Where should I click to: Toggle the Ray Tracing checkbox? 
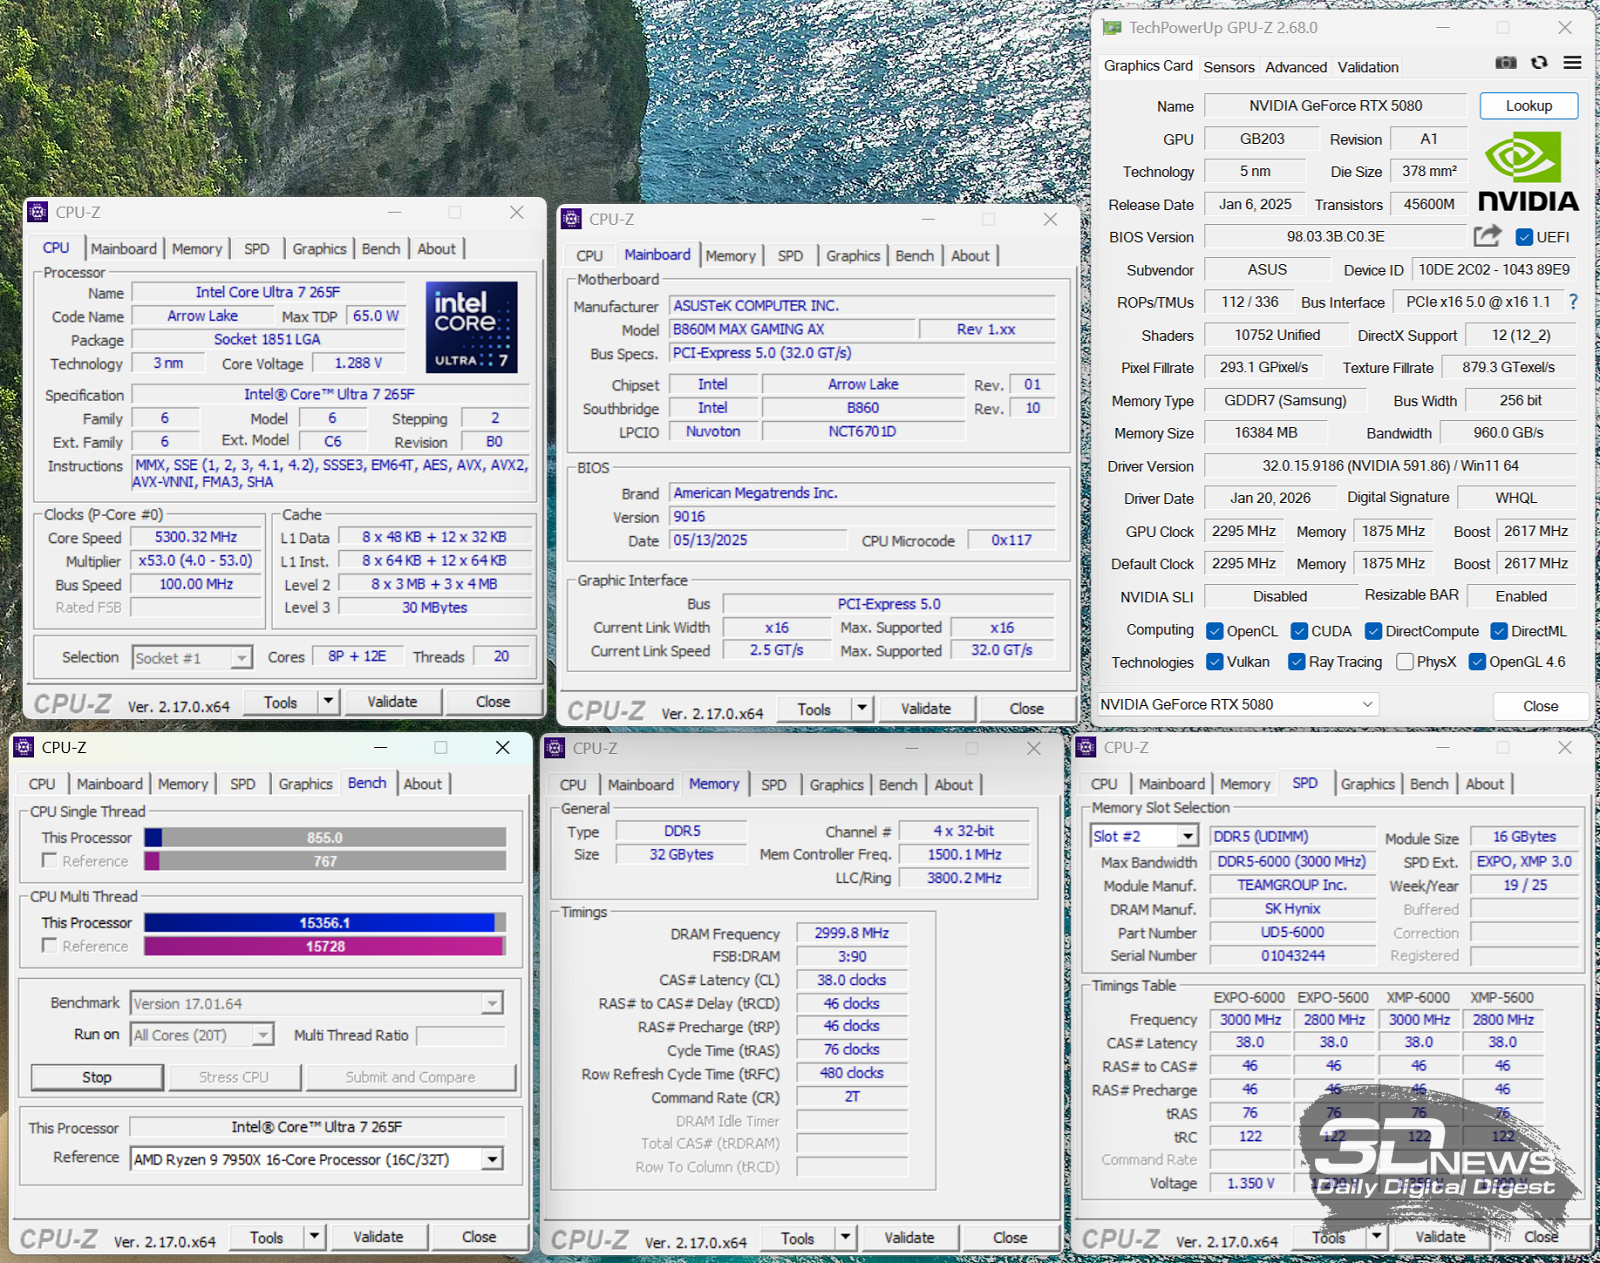[x=1297, y=662]
